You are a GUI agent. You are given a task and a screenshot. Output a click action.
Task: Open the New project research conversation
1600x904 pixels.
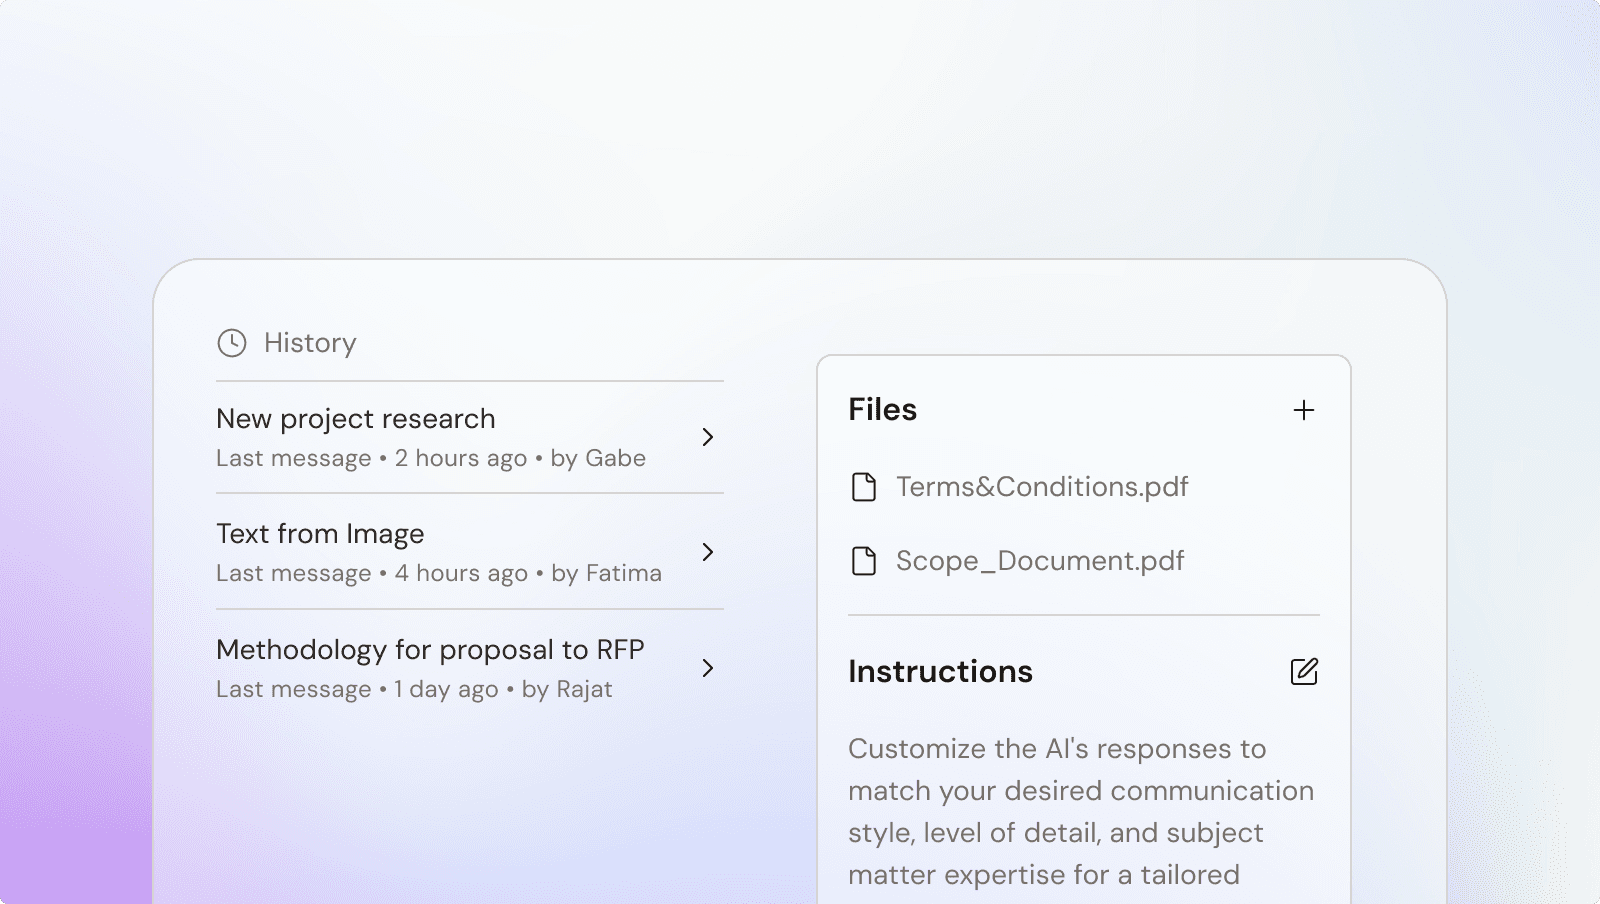point(355,419)
